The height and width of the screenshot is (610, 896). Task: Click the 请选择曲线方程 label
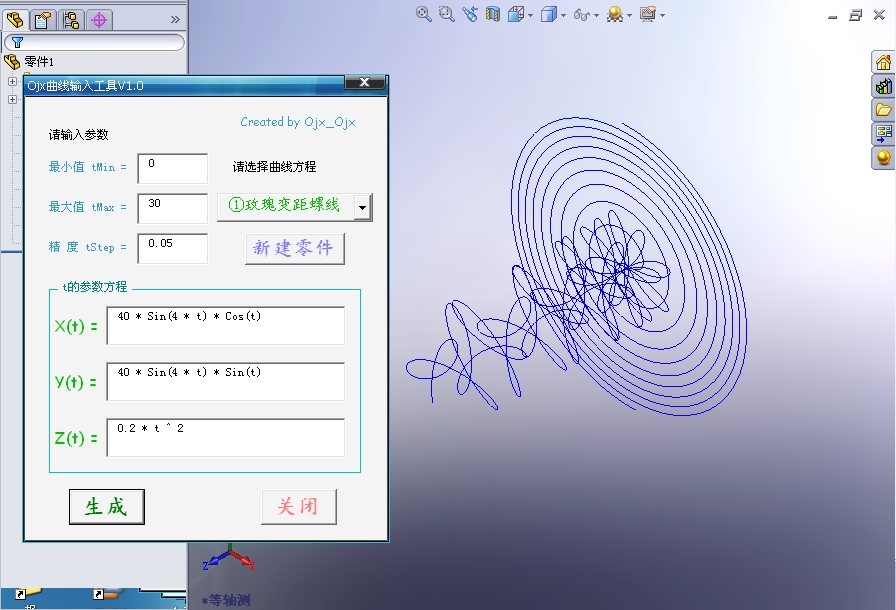pos(274,167)
